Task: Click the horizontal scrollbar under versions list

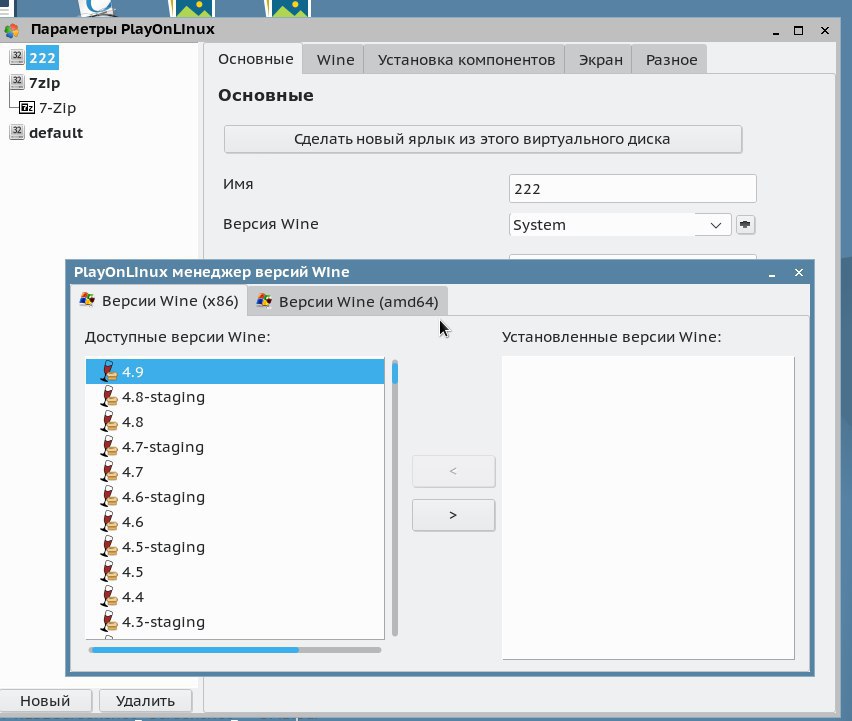Action: (235, 650)
